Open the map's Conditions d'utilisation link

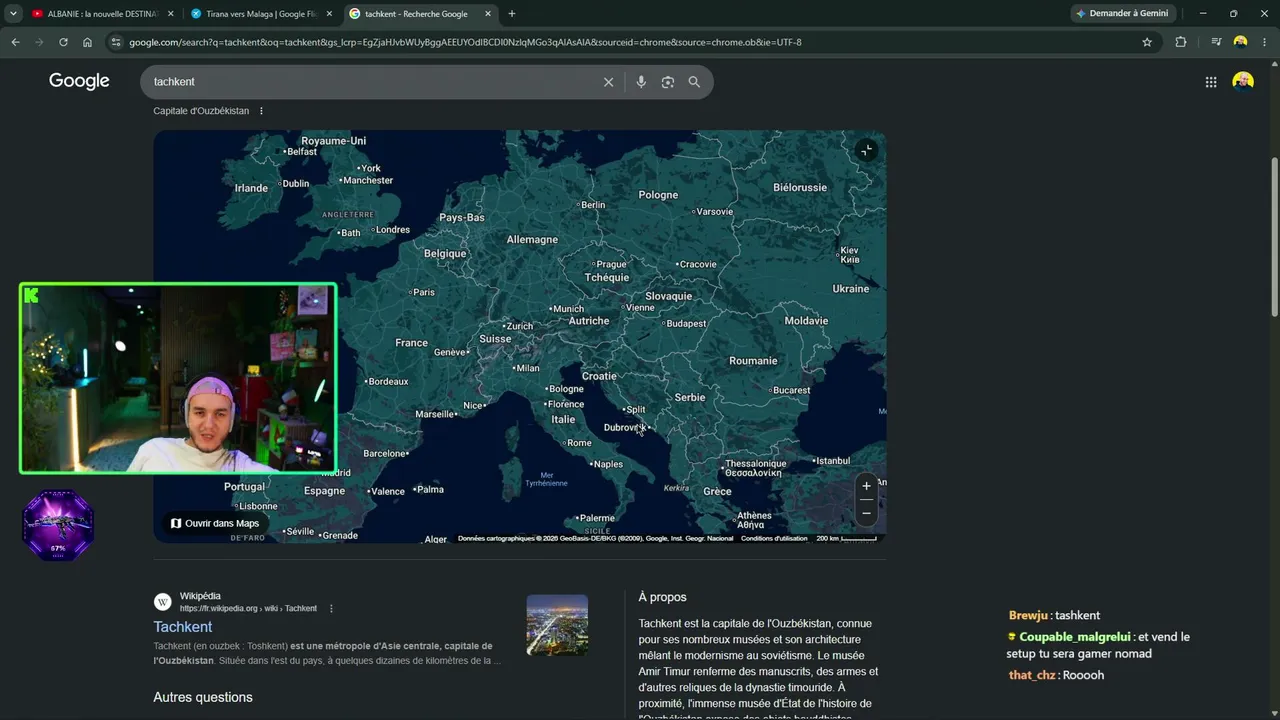(x=774, y=538)
